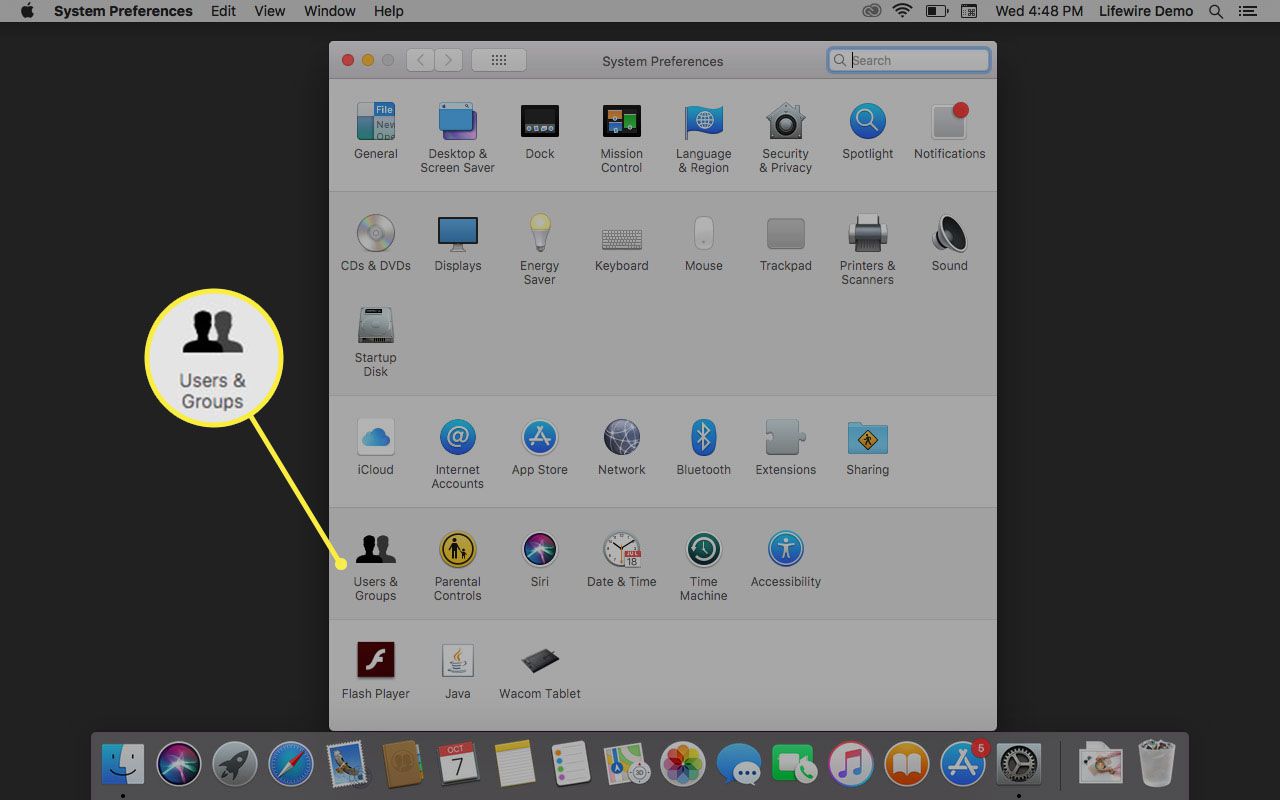
Task: Click the Show All grid button
Action: 499,60
